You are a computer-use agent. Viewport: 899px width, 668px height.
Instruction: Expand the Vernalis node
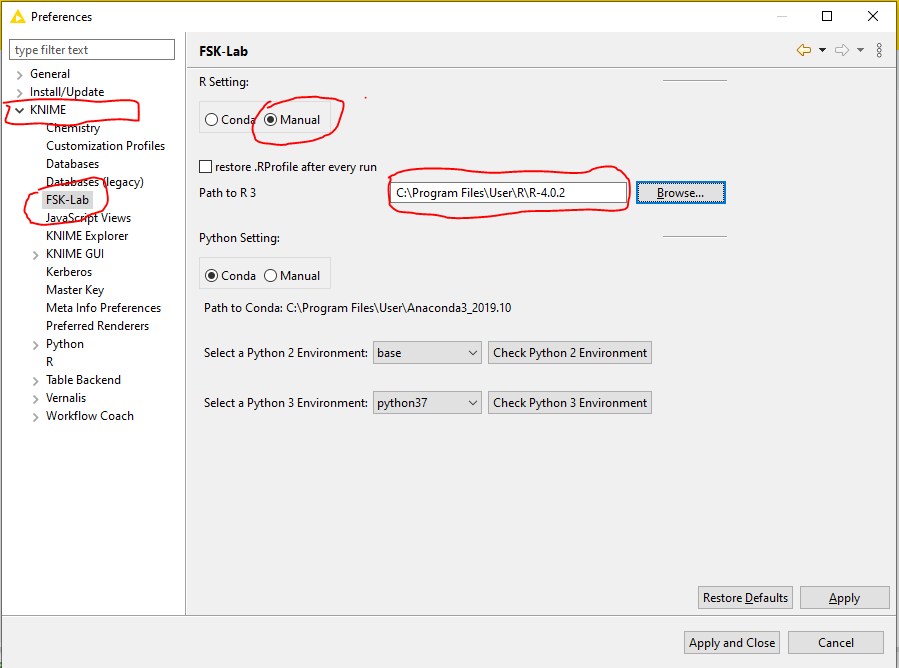[36, 399]
